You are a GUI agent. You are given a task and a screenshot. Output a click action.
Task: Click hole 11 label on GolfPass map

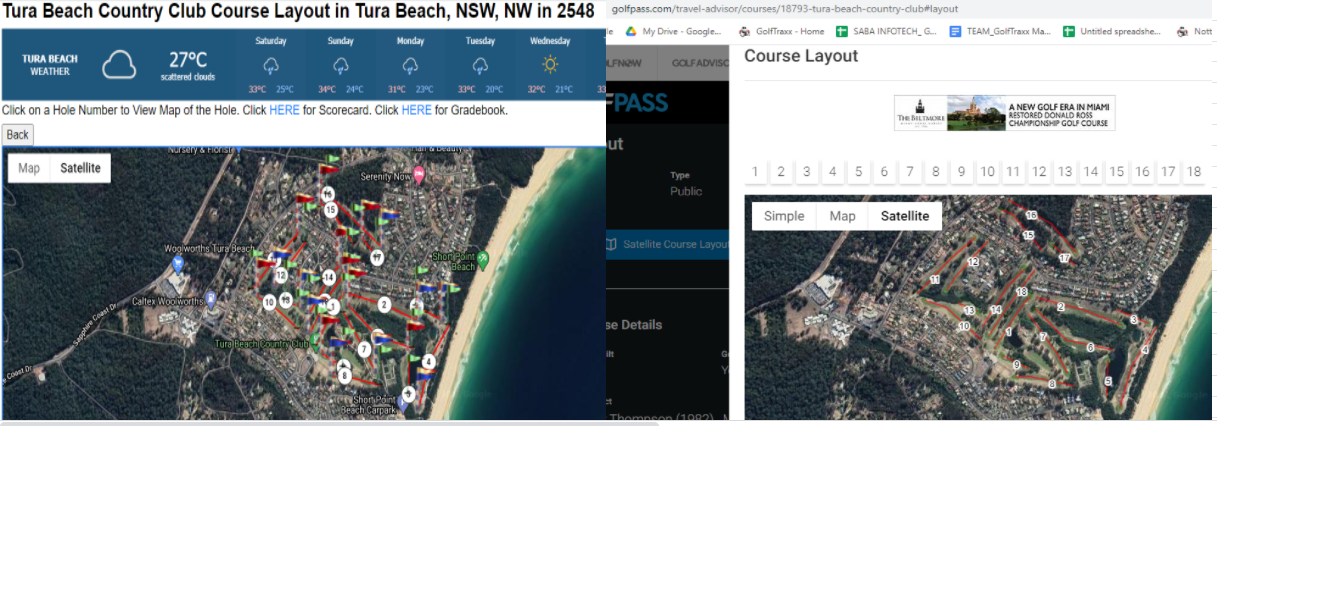click(x=934, y=280)
